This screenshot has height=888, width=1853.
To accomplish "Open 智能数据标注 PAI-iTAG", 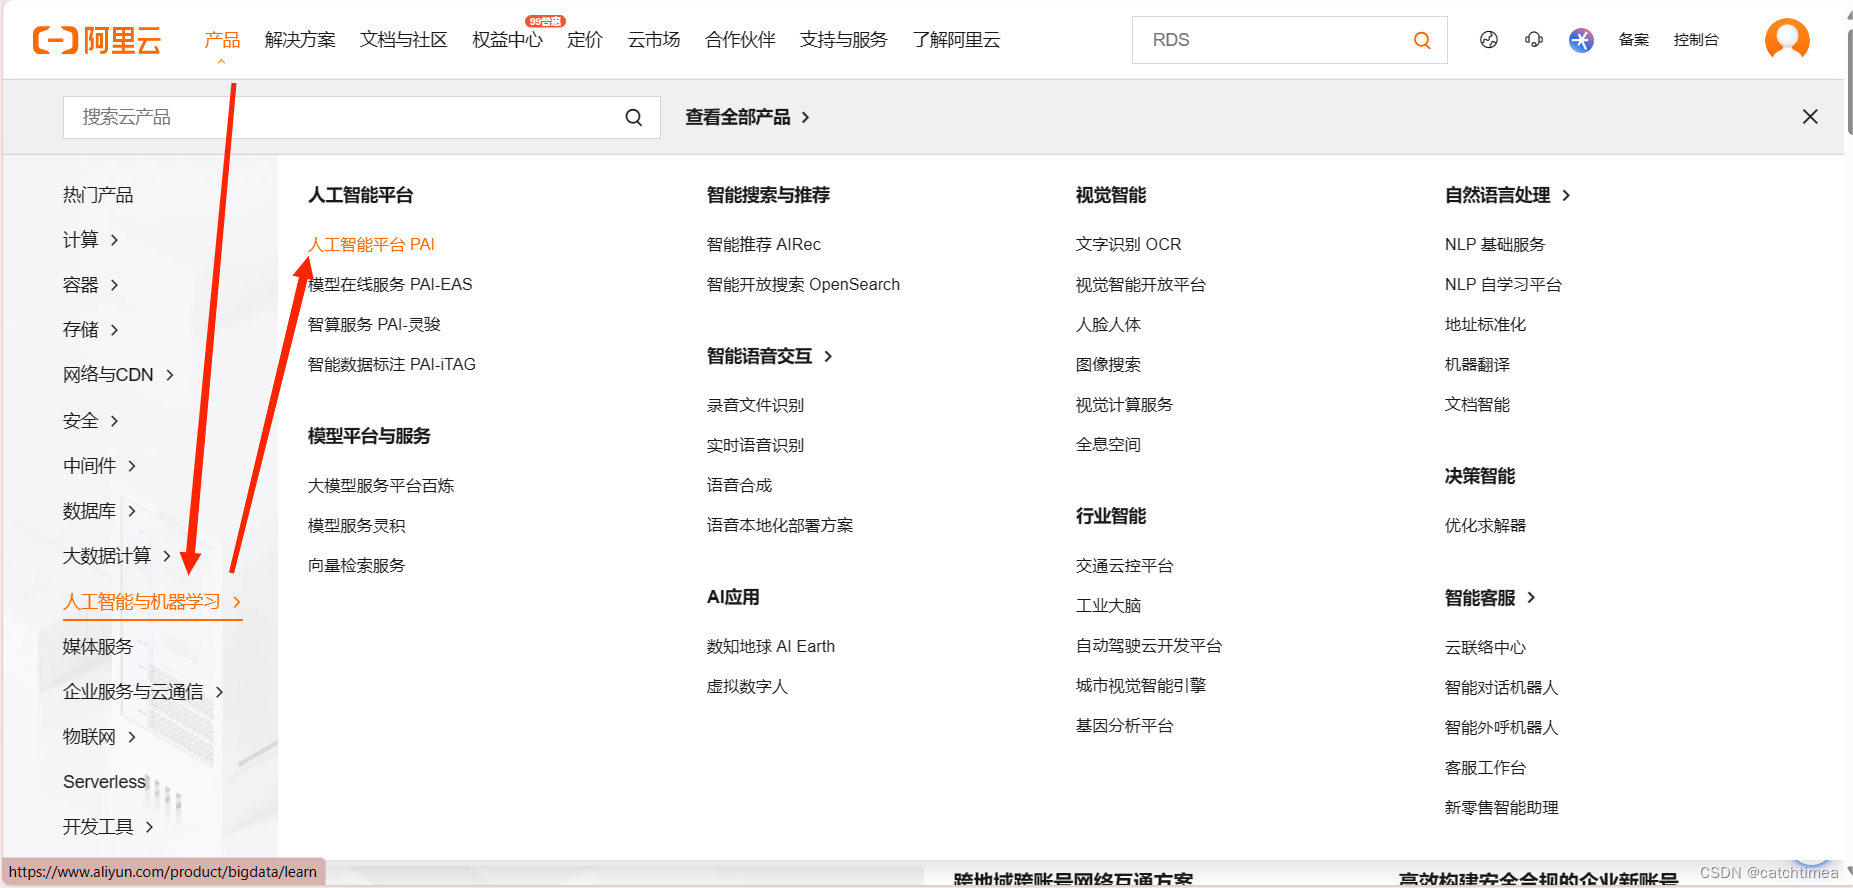I will 392,365.
